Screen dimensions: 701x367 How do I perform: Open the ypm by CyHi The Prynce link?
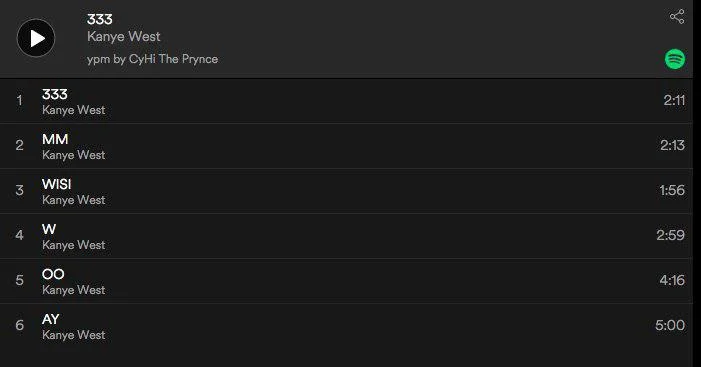coord(152,59)
